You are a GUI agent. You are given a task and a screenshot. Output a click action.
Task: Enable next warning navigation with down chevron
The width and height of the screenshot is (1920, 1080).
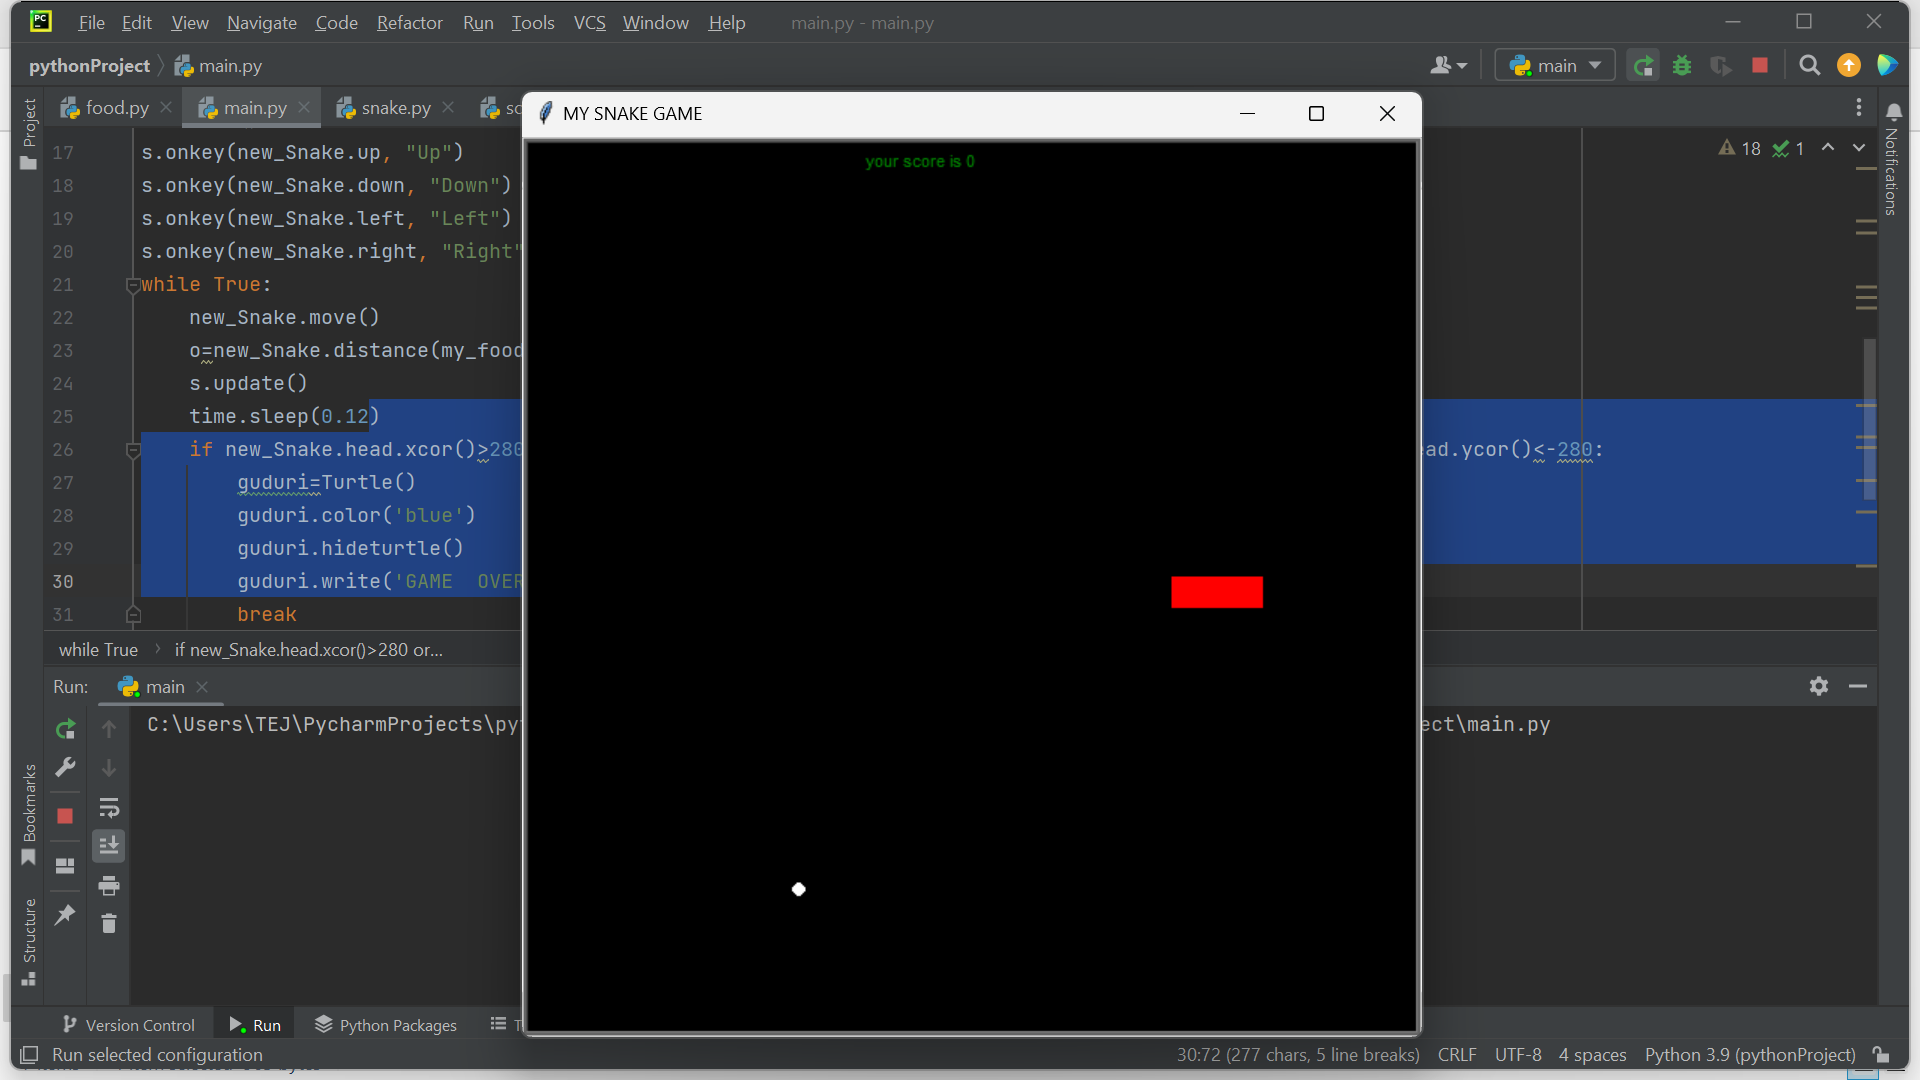point(1859,148)
